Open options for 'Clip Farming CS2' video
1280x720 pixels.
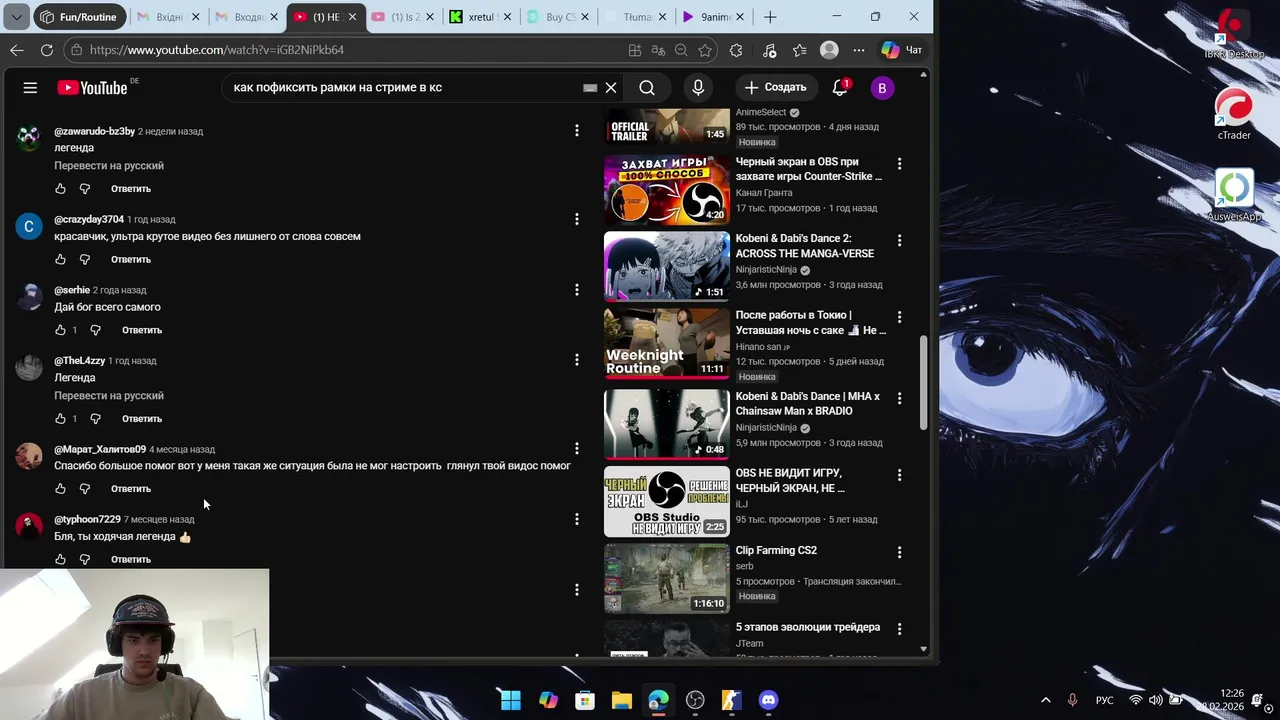pyautogui.click(x=899, y=552)
